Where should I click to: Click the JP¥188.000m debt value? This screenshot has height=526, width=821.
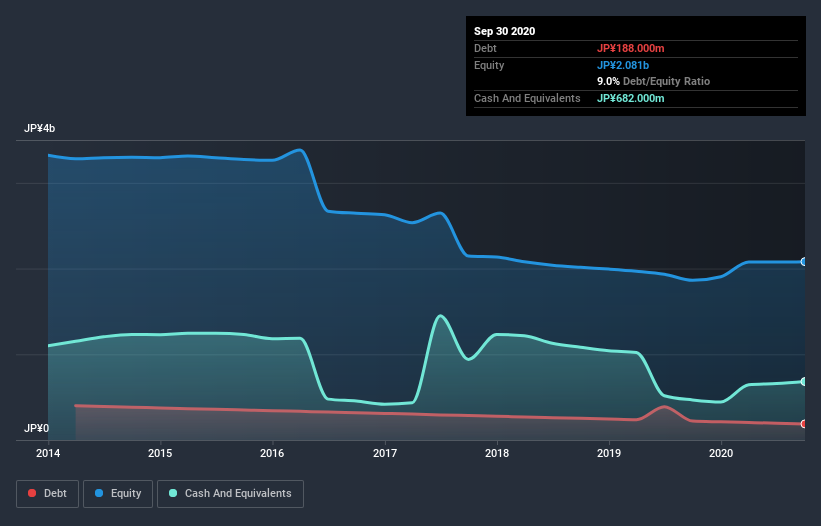tap(630, 48)
